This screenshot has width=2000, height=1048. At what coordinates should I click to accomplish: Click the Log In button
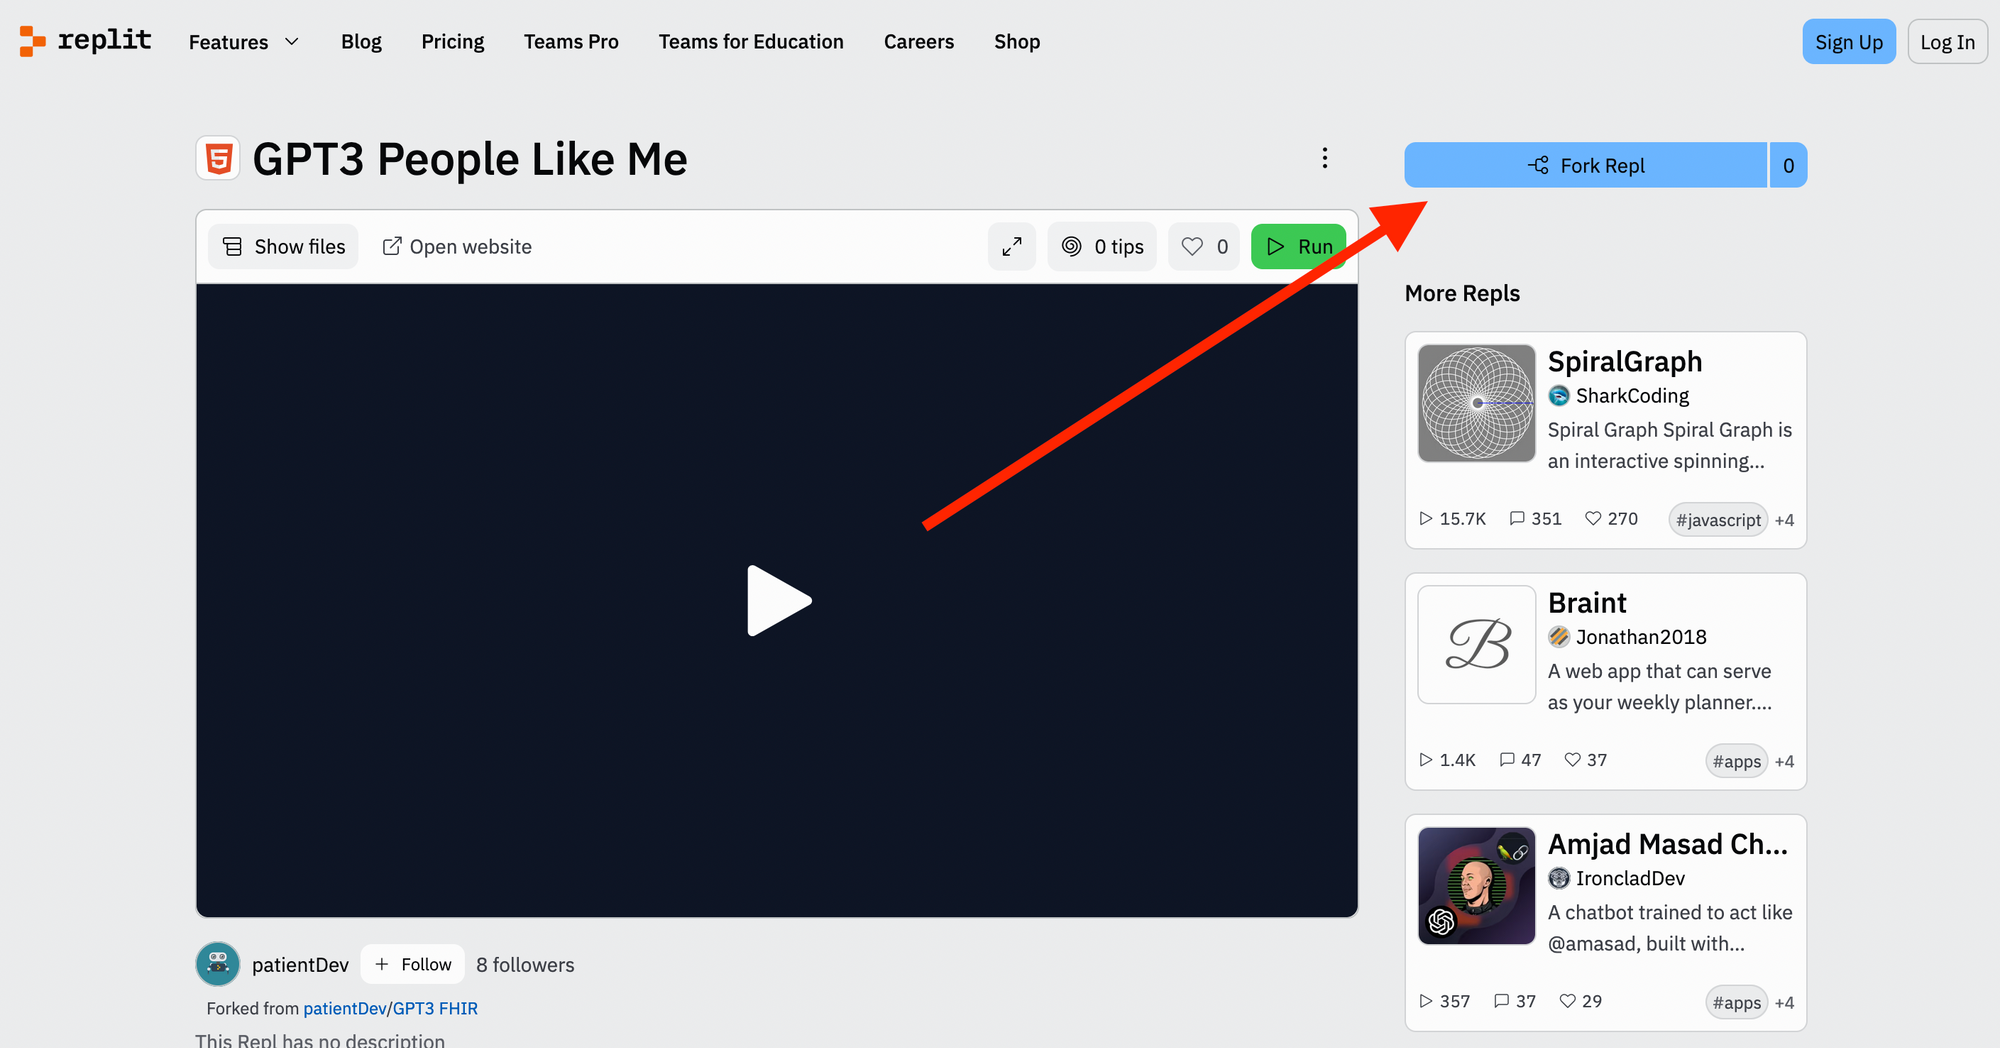coord(1947,42)
